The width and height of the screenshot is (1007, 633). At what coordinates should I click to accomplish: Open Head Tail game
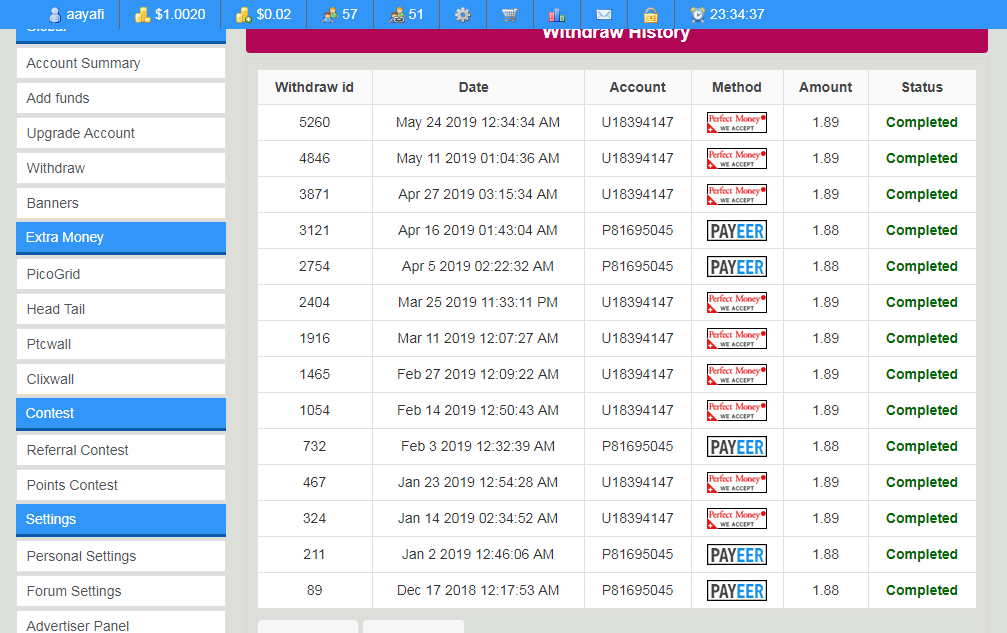(x=121, y=309)
